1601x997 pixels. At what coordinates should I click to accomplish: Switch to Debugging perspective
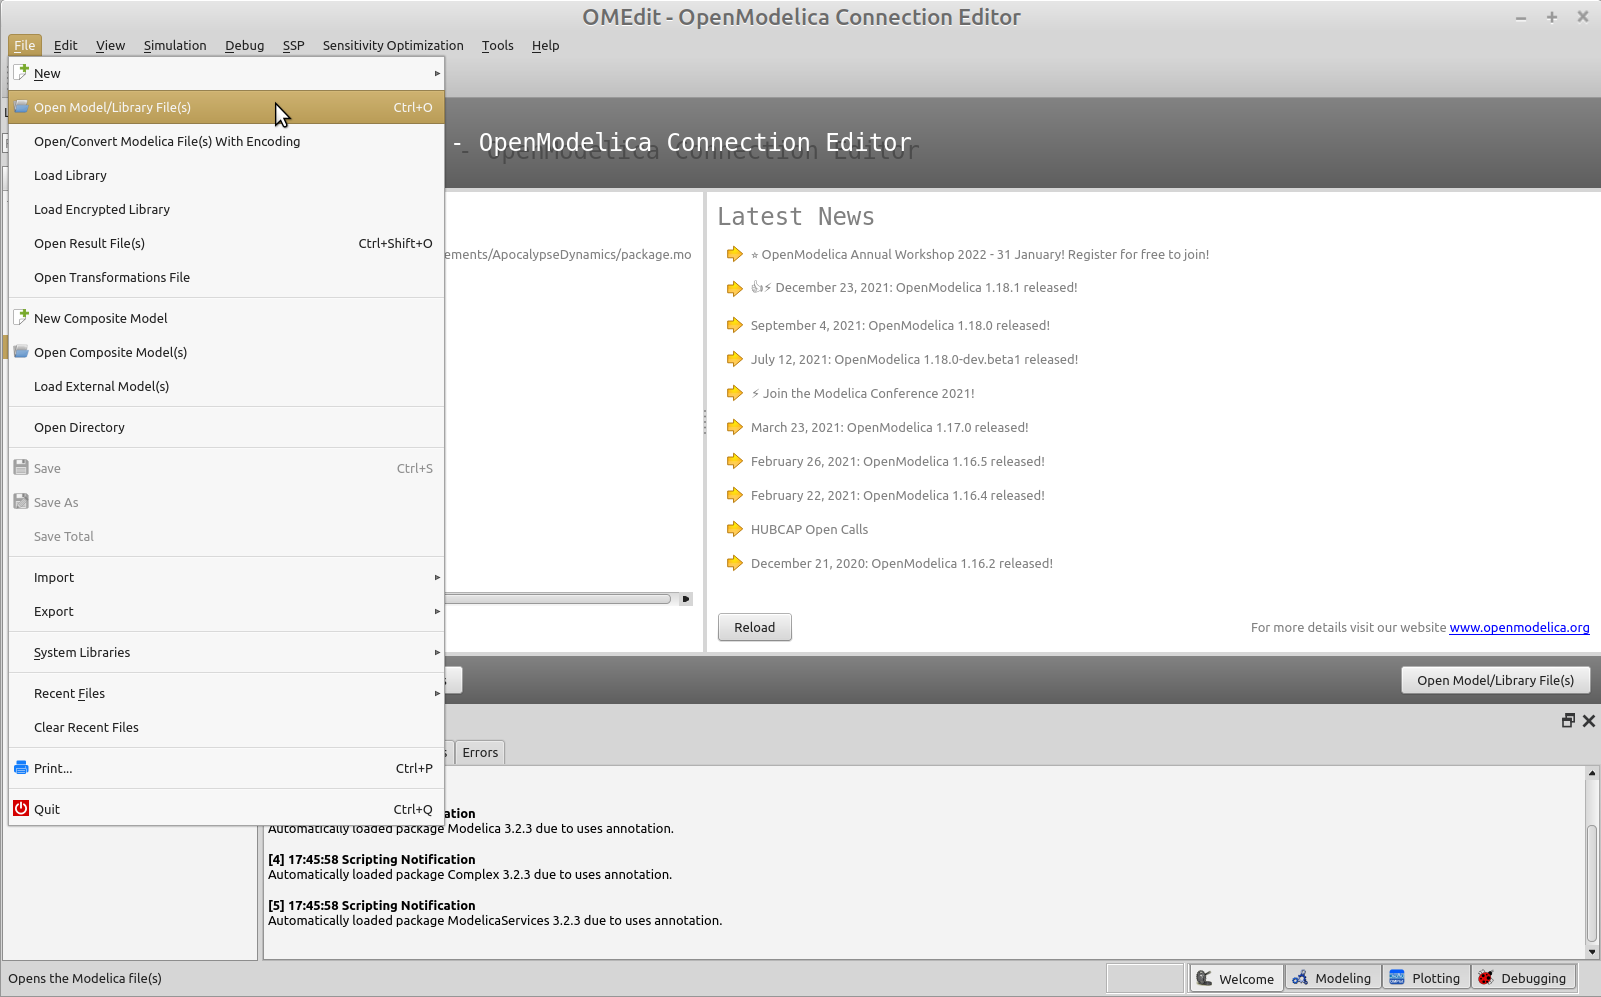(1523, 978)
